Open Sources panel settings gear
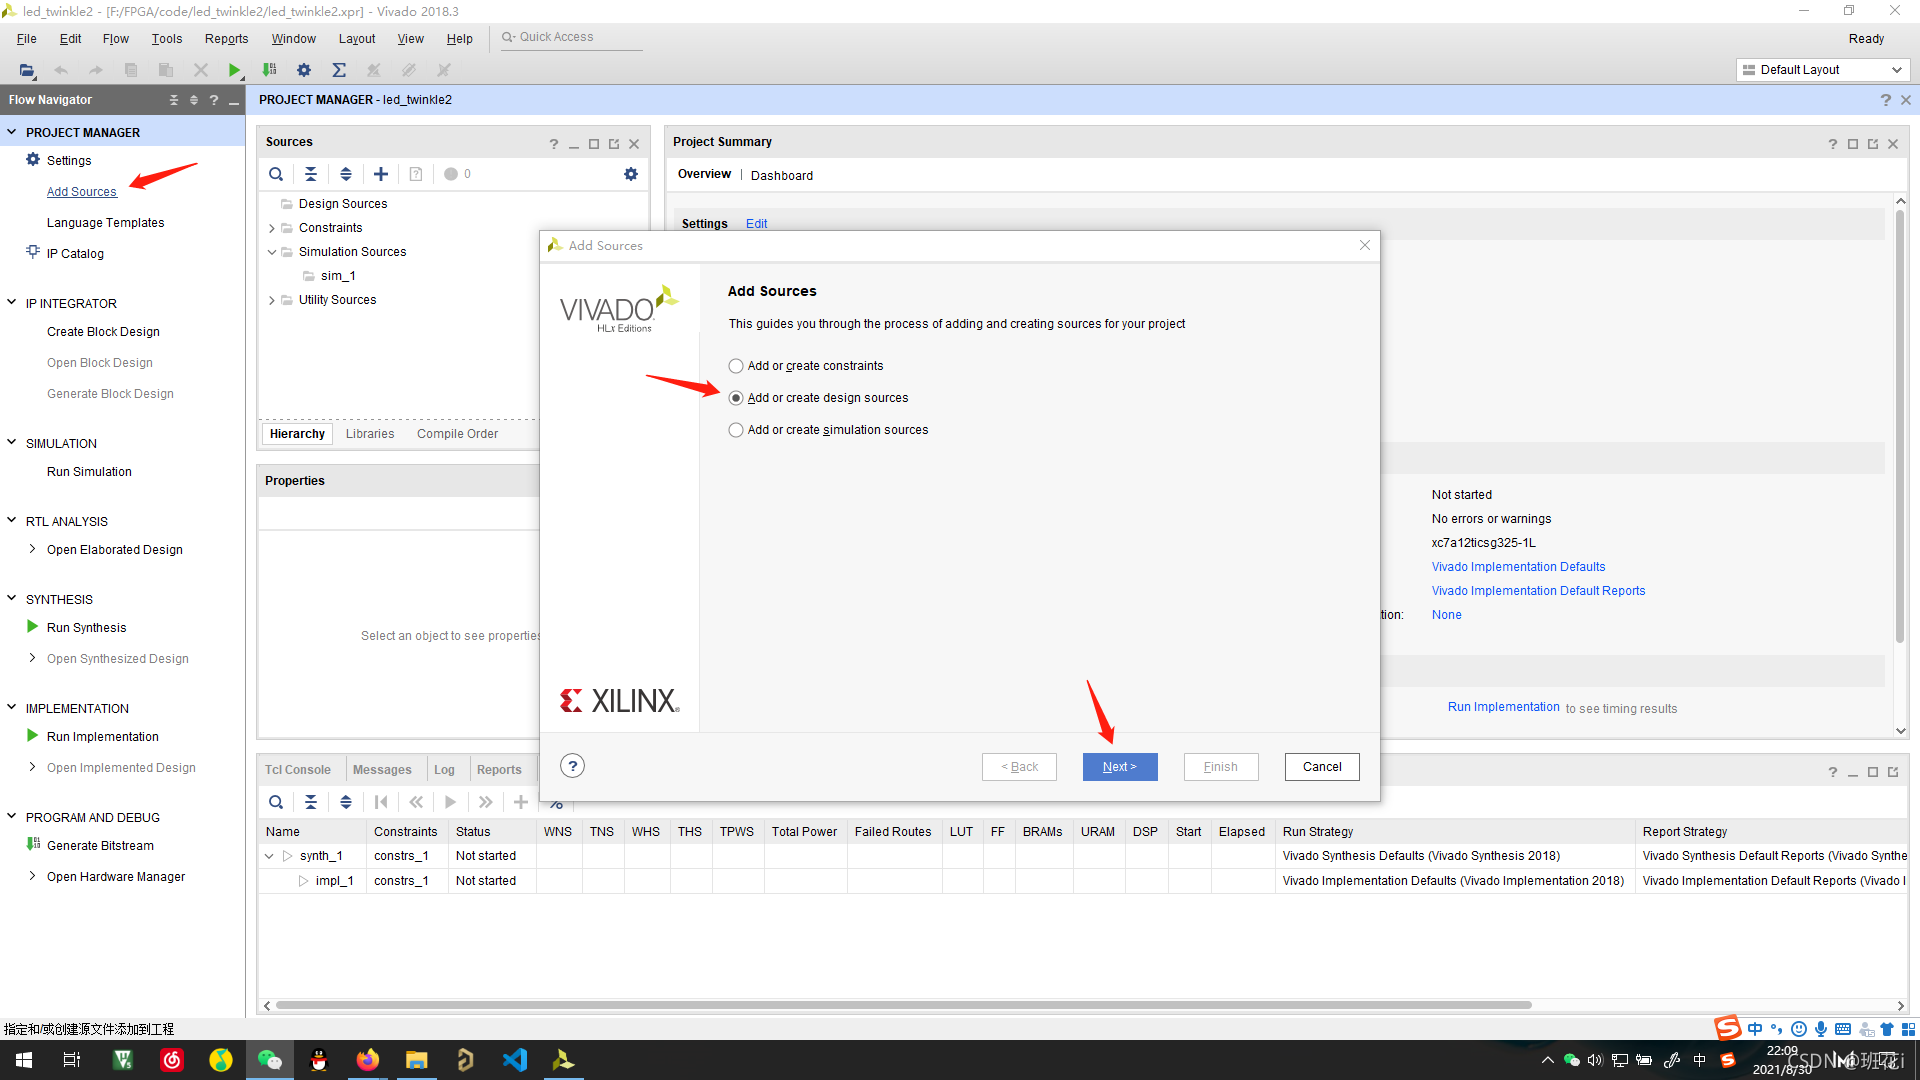 pyautogui.click(x=631, y=174)
